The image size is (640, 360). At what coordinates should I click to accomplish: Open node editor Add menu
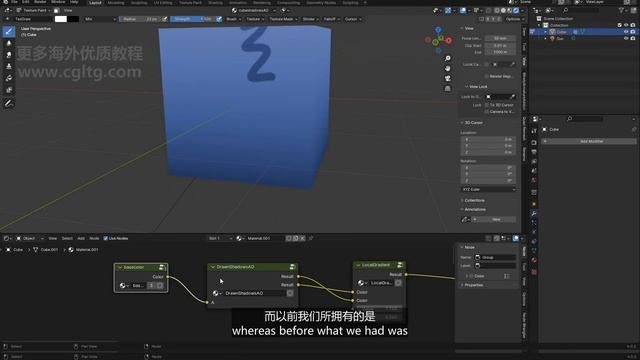click(81, 238)
